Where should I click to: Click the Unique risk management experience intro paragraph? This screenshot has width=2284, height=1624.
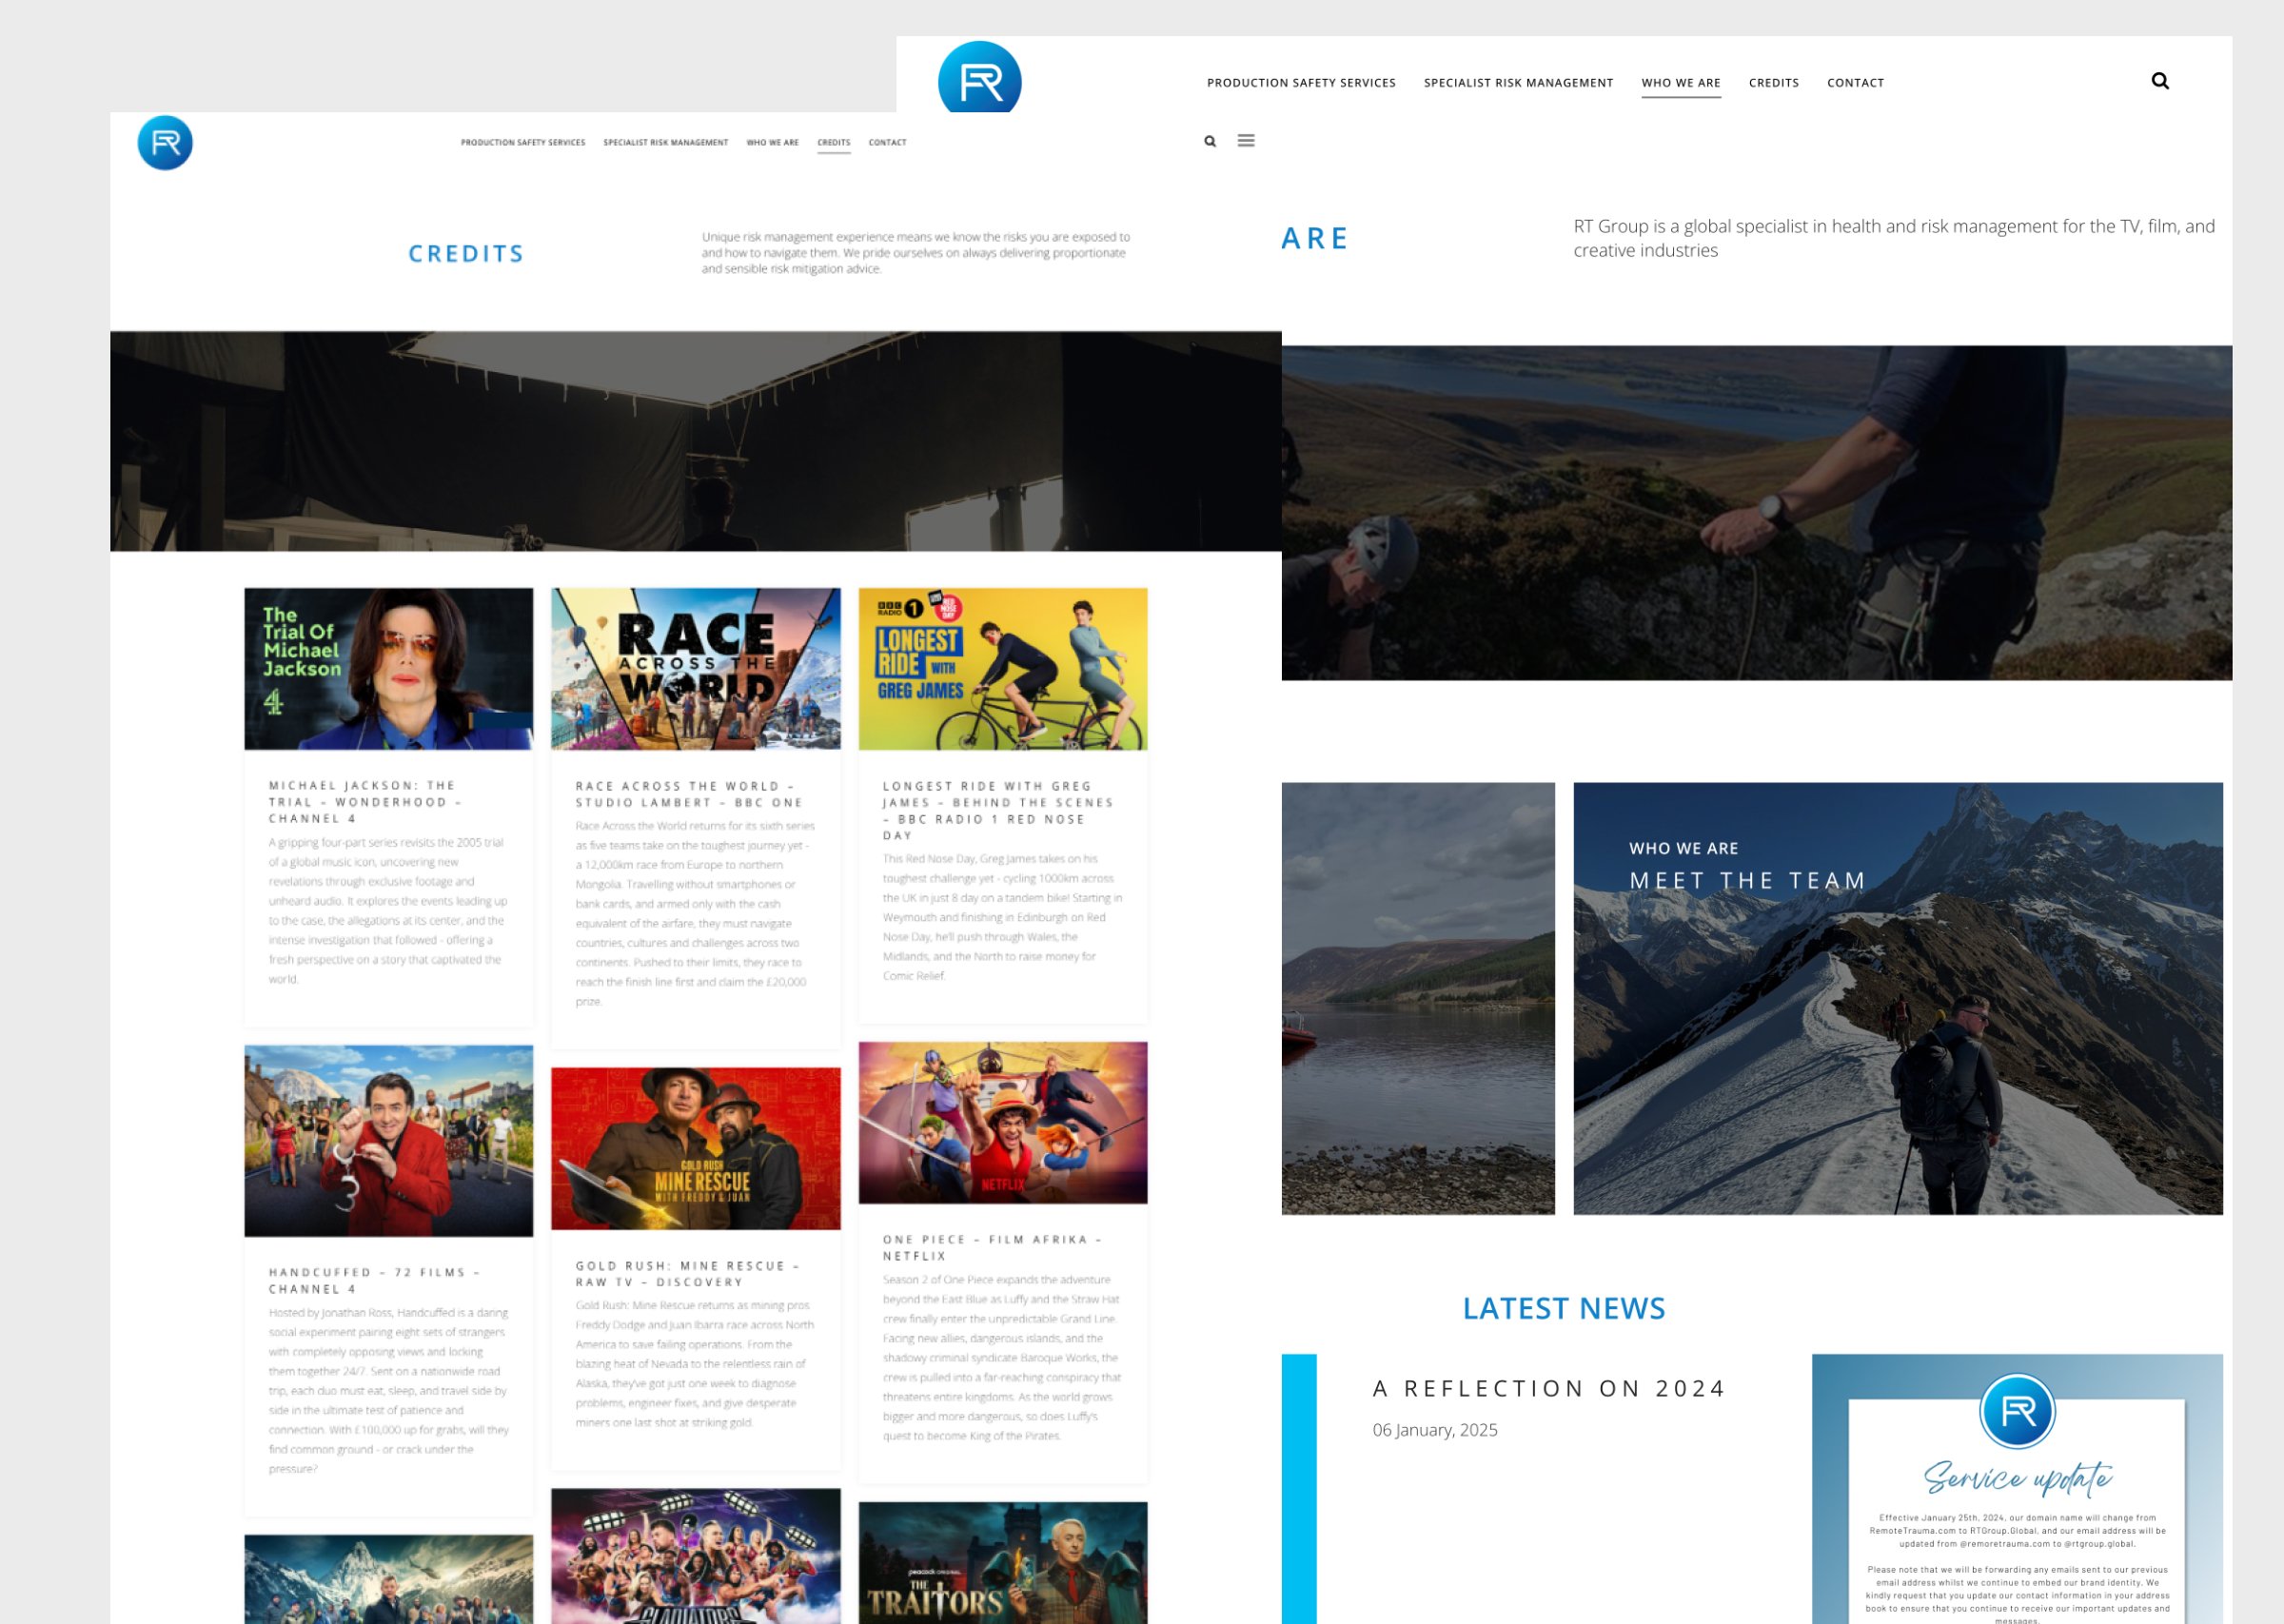pos(916,253)
